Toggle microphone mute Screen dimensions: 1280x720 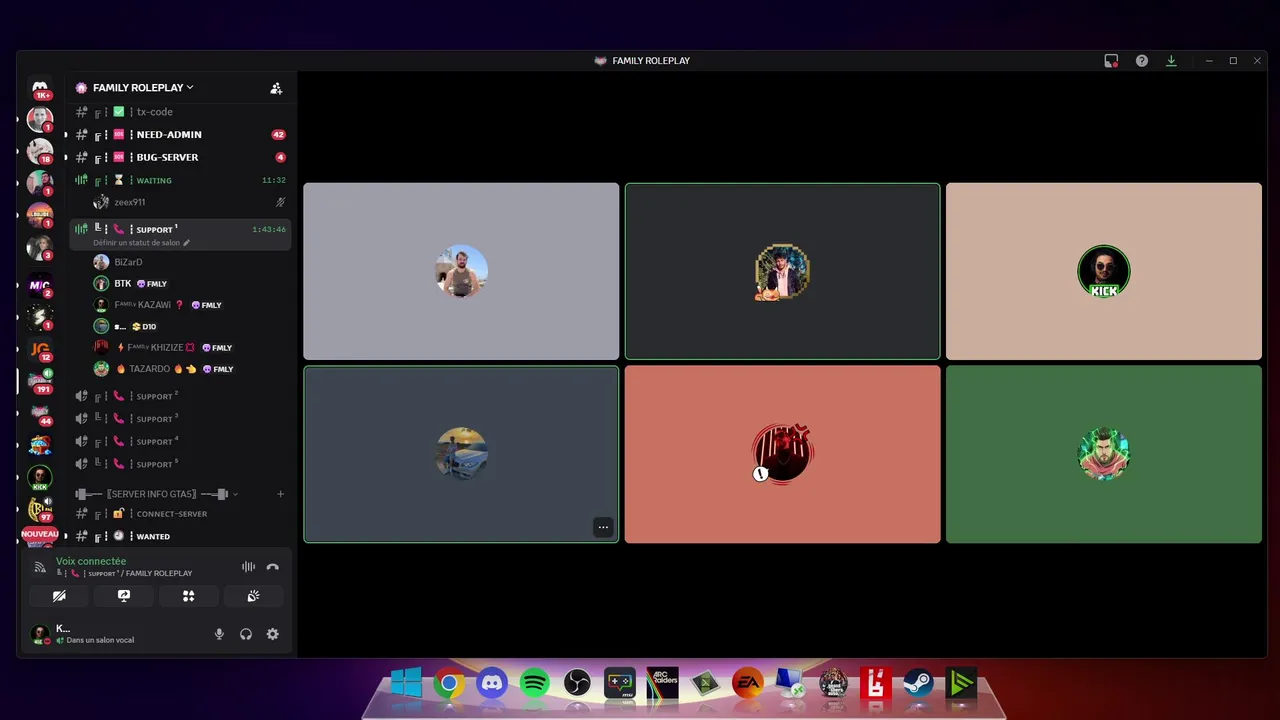tap(219, 634)
